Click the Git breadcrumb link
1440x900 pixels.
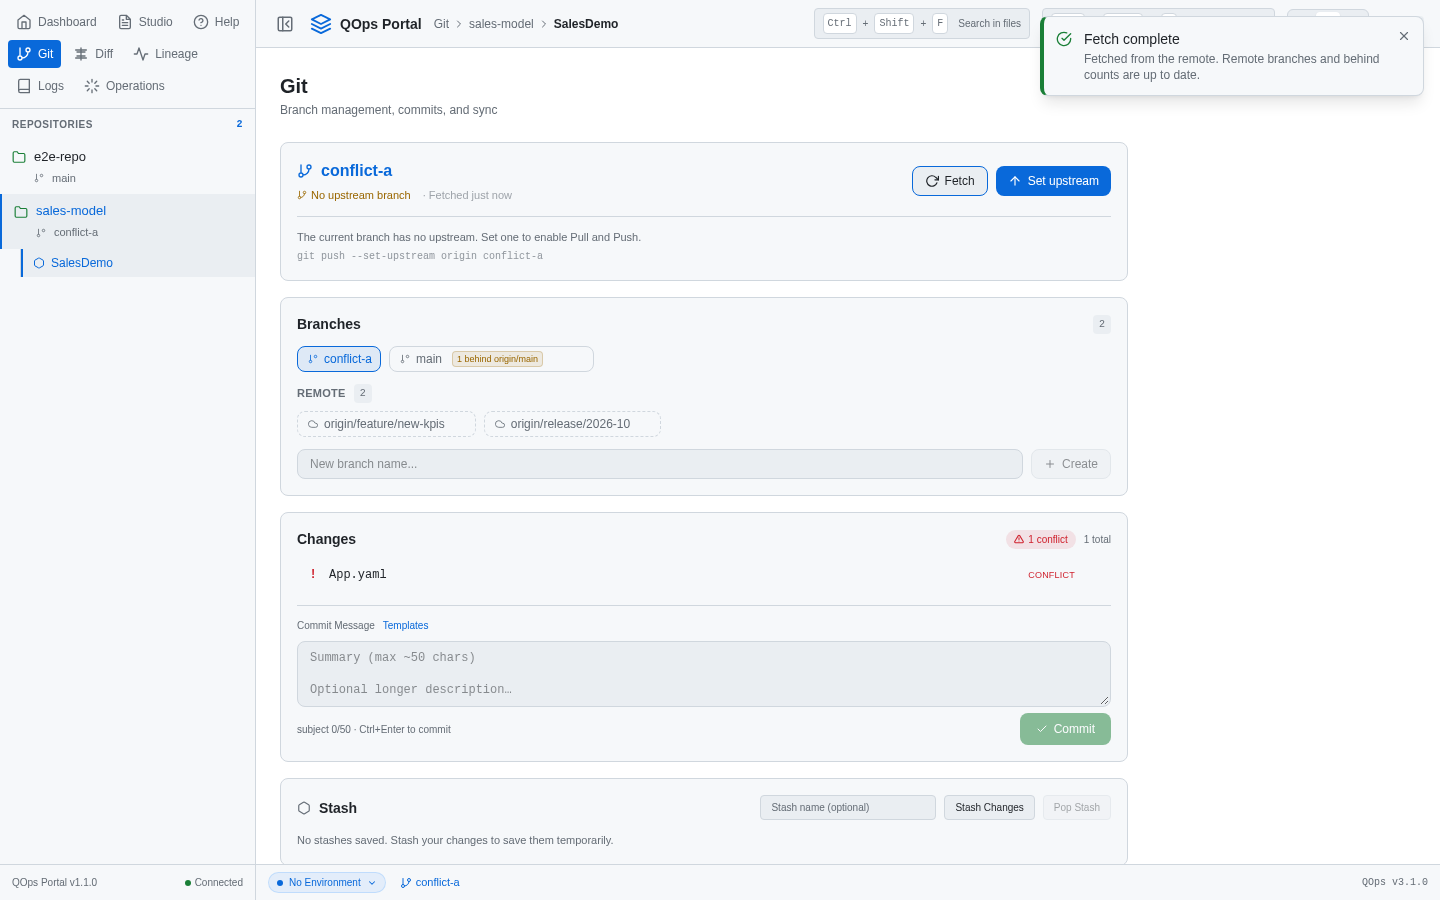point(441,24)
